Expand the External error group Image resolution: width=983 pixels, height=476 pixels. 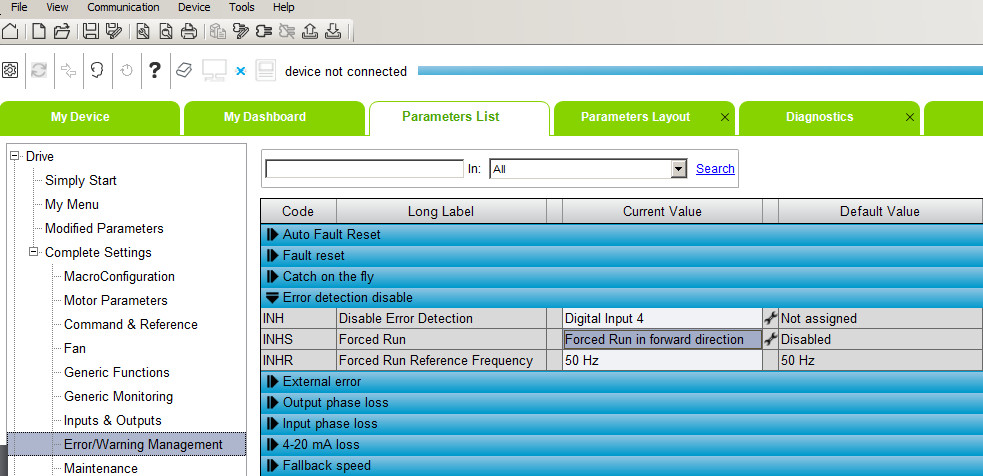(x=272, y=381)
